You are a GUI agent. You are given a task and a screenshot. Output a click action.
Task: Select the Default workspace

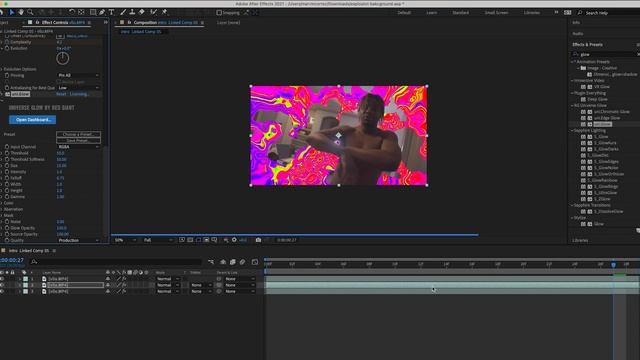pos(404,13)
